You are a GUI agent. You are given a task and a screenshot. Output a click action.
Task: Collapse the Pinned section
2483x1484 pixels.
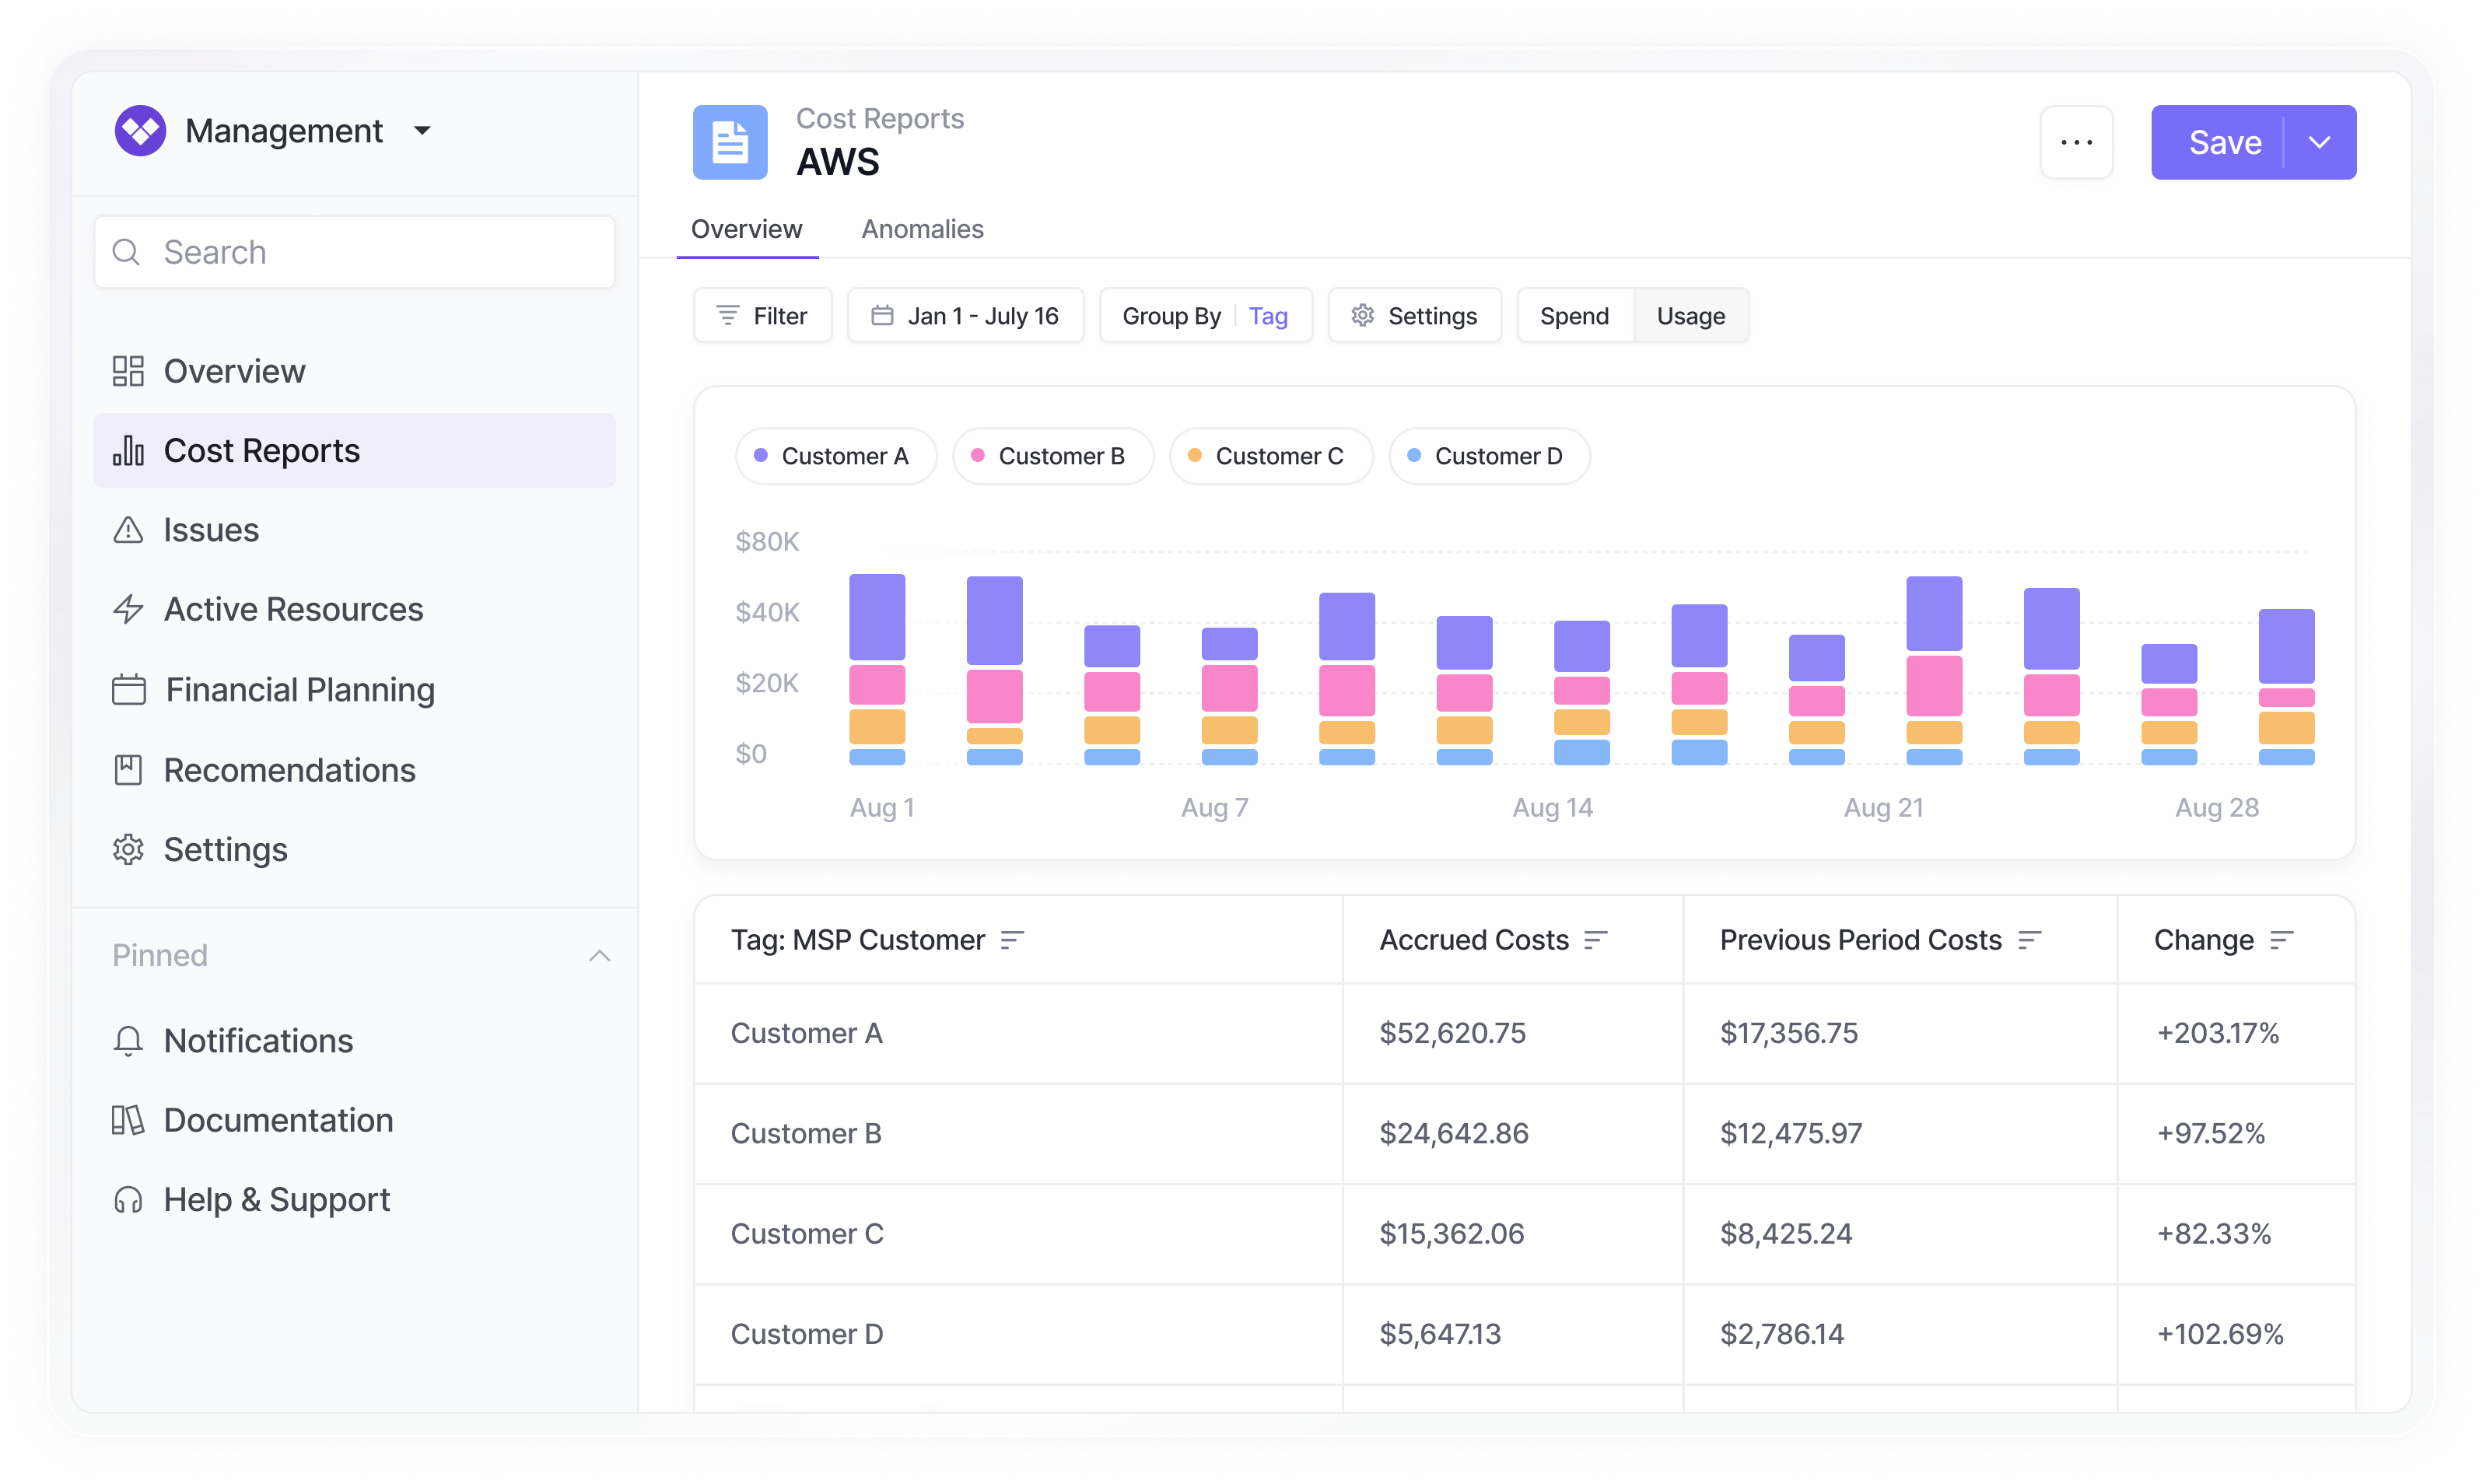click(x=599, y=956)
